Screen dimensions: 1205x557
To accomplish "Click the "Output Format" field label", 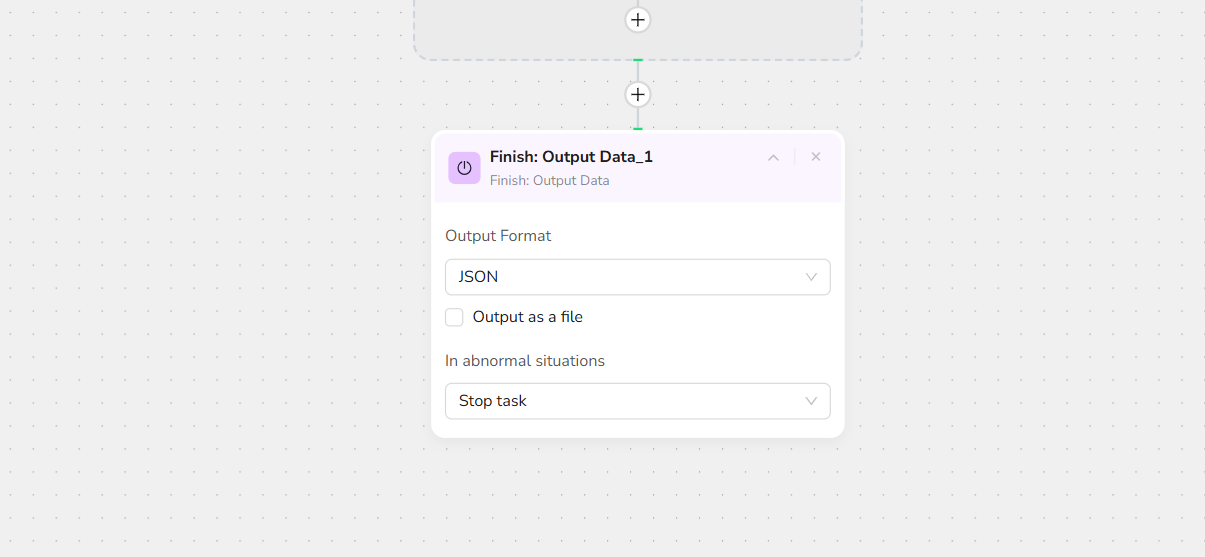I will (x=498, y=236).
